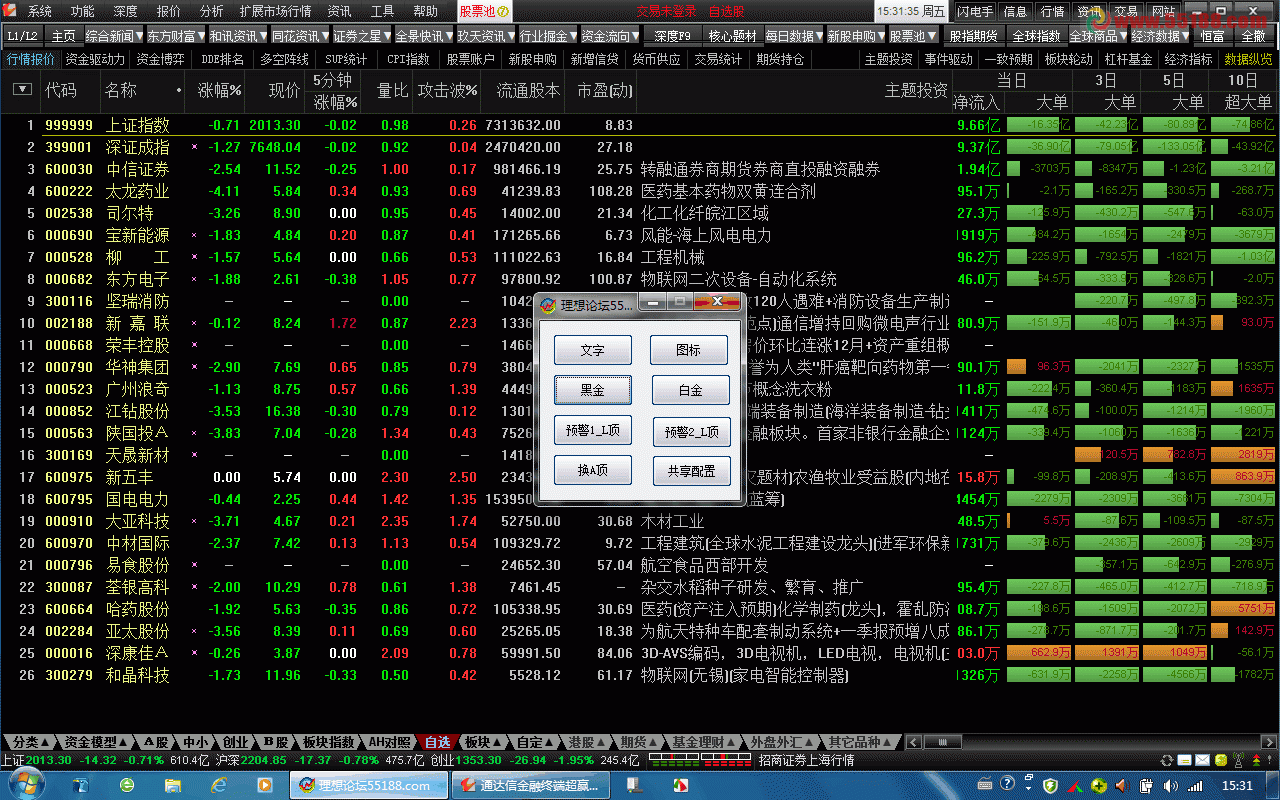Image resolution: width=1280 pixels, height=800 pixels.
Task: Click the antenna signal status bar icon
Action: (1238, 760)
